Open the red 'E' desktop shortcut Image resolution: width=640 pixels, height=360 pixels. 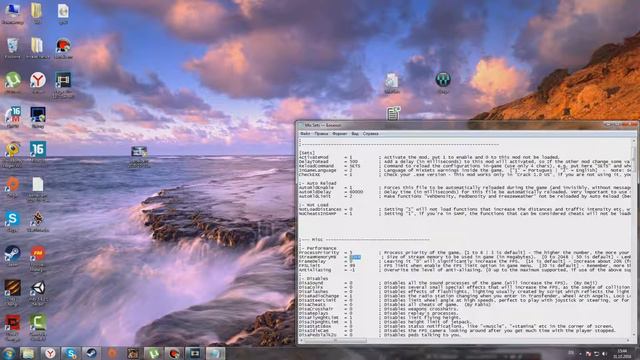pyautogui.click(x=13, y=327)
